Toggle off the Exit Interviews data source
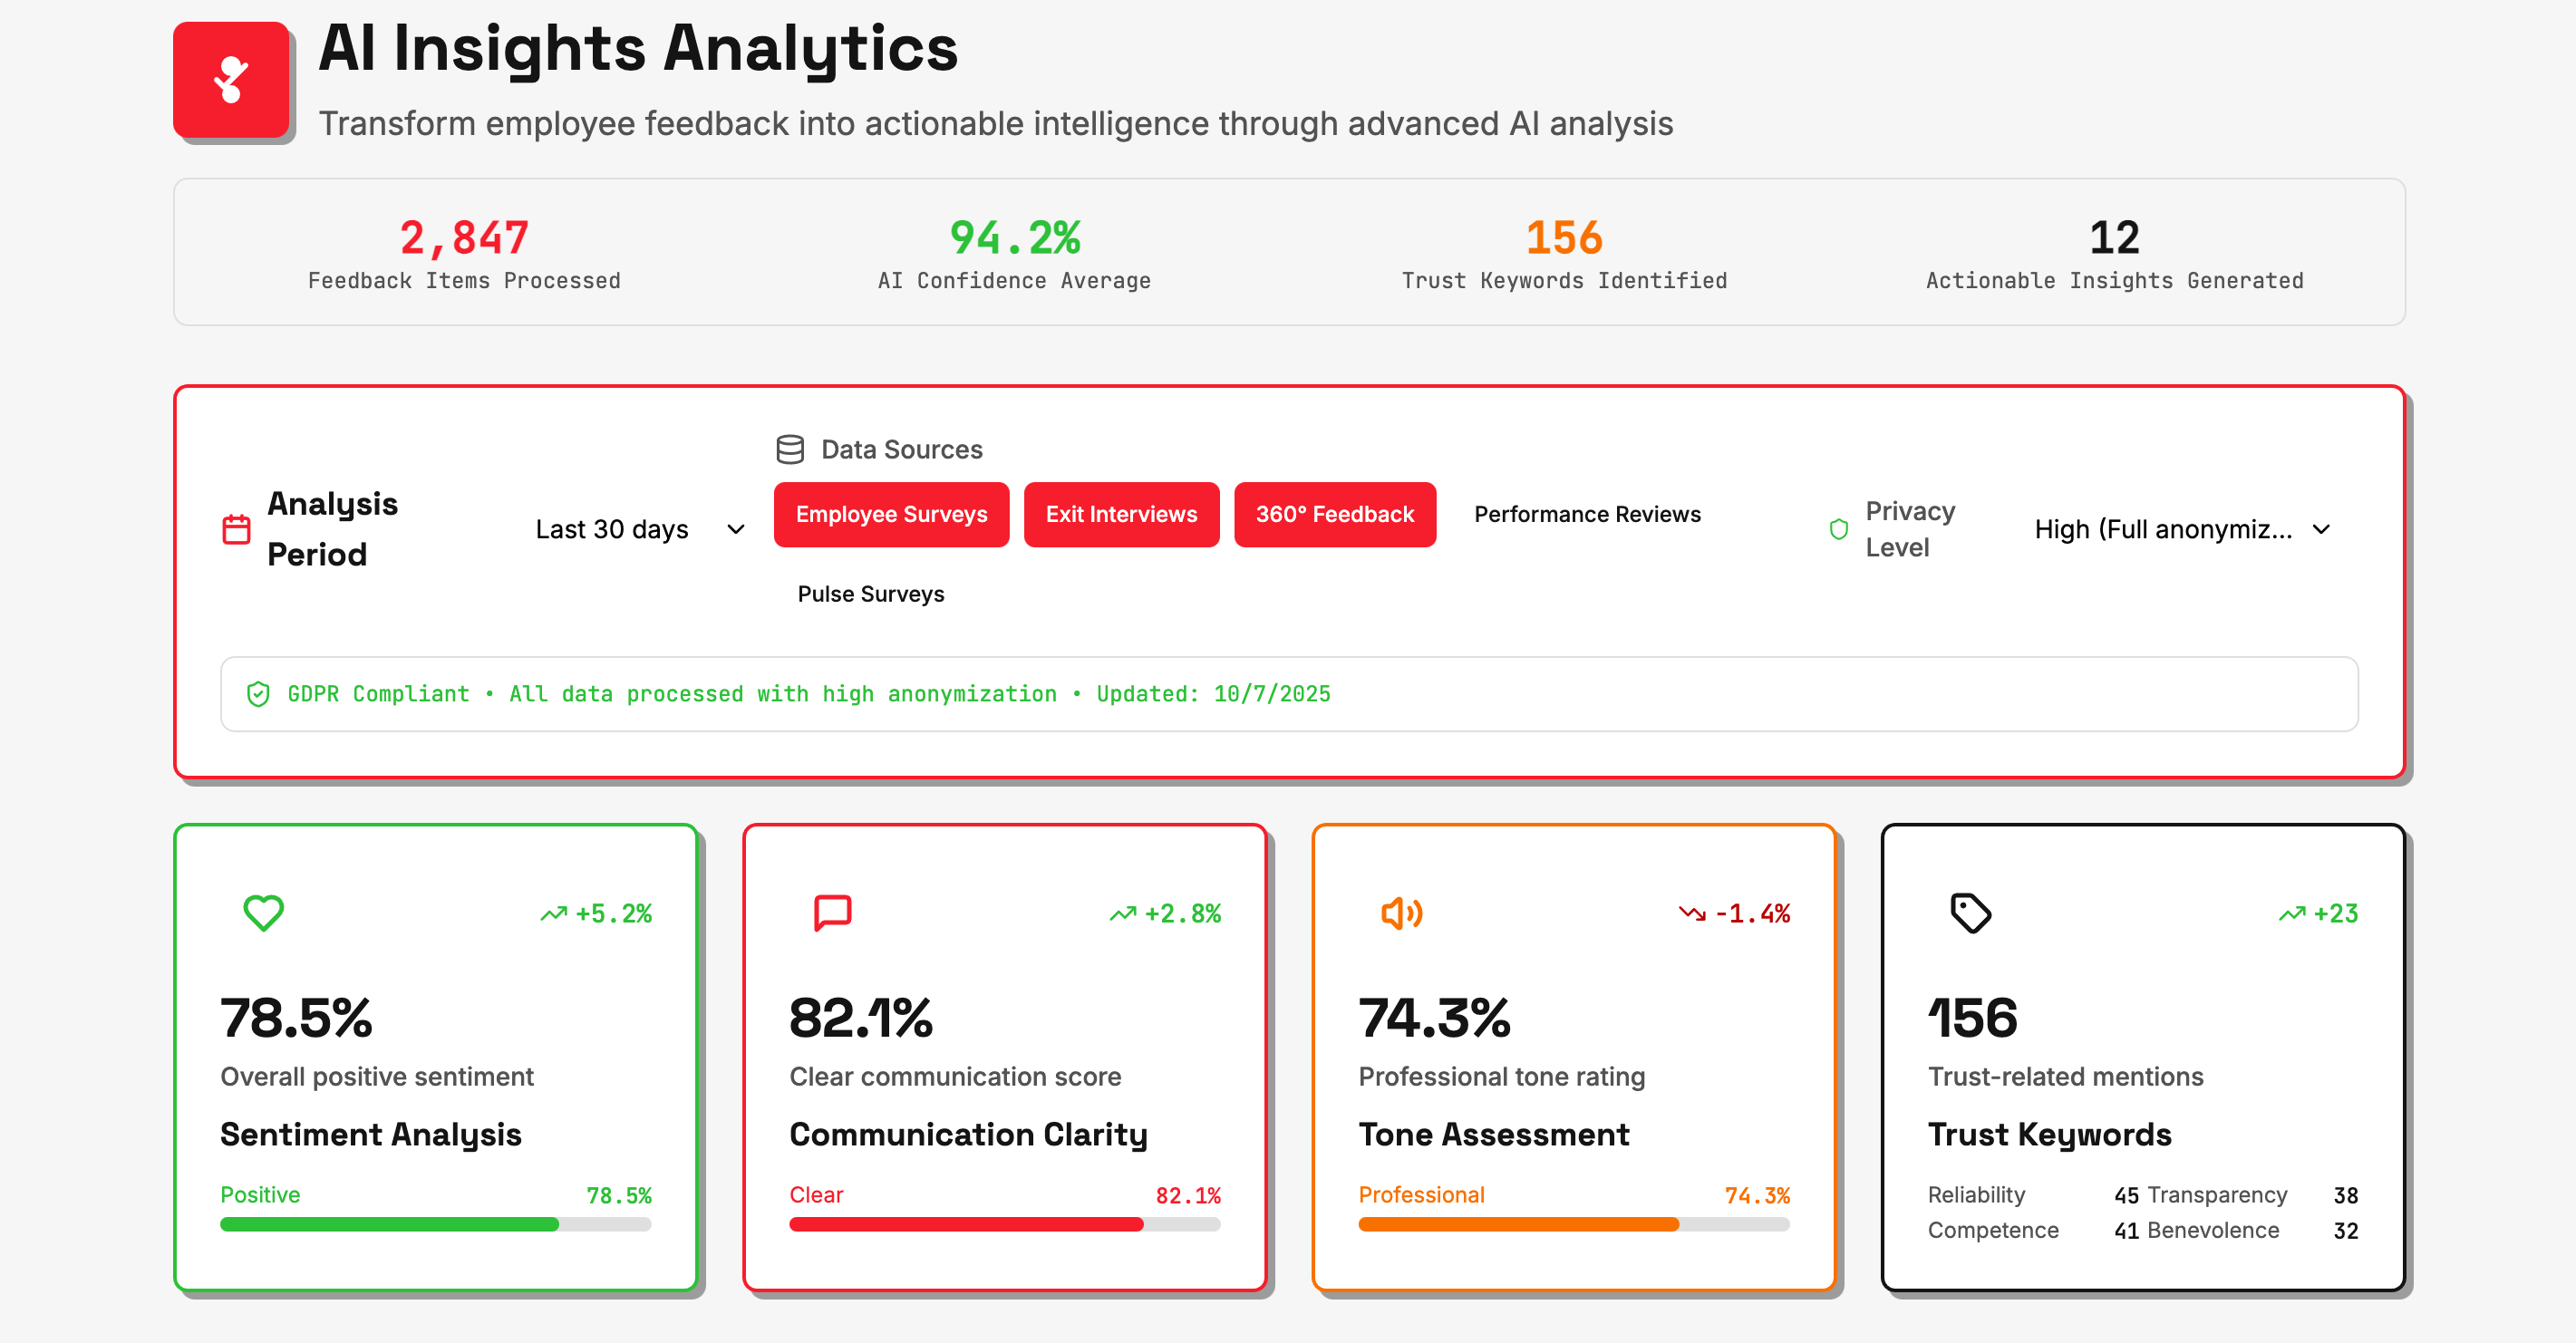 coord(1121,514)
